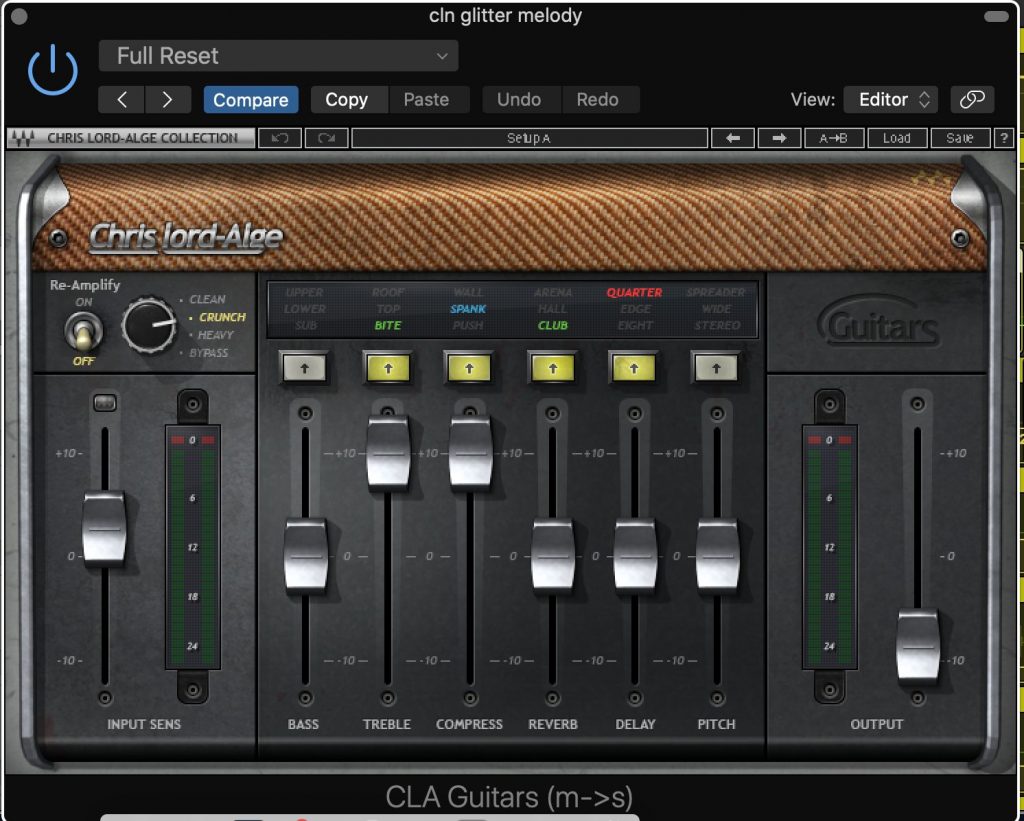Click the Chris Lord-Alge Collection logo bar

click(131, 138)
